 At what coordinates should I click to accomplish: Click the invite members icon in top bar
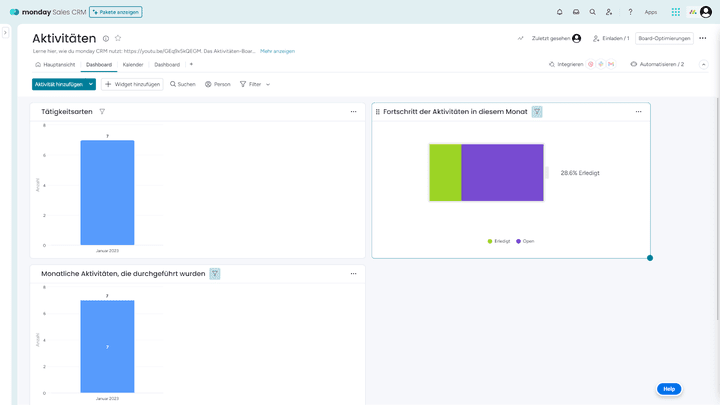(x=609, y=12)
